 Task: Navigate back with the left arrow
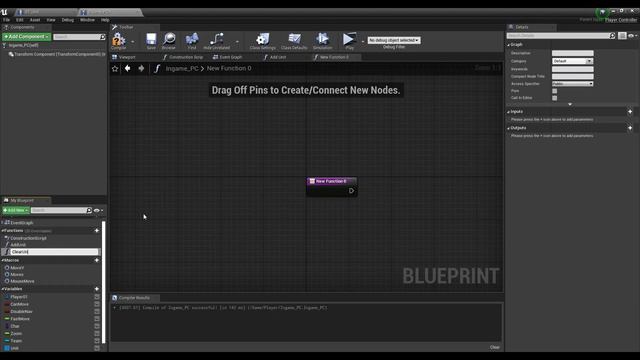click(x=128, y=68)
